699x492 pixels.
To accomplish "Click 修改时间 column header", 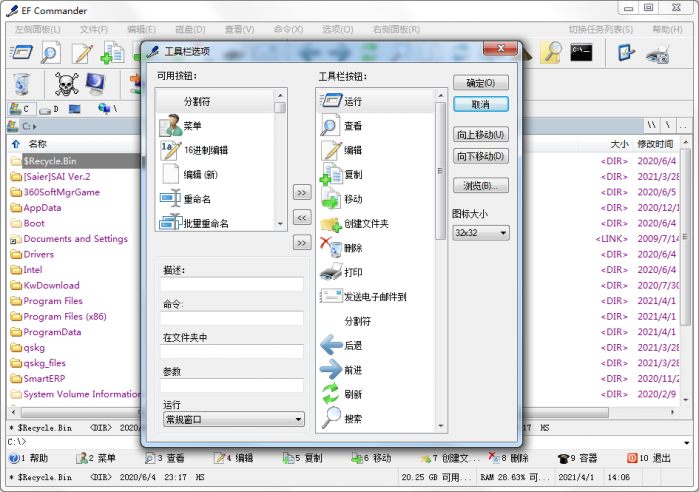I will coord(655,144).
